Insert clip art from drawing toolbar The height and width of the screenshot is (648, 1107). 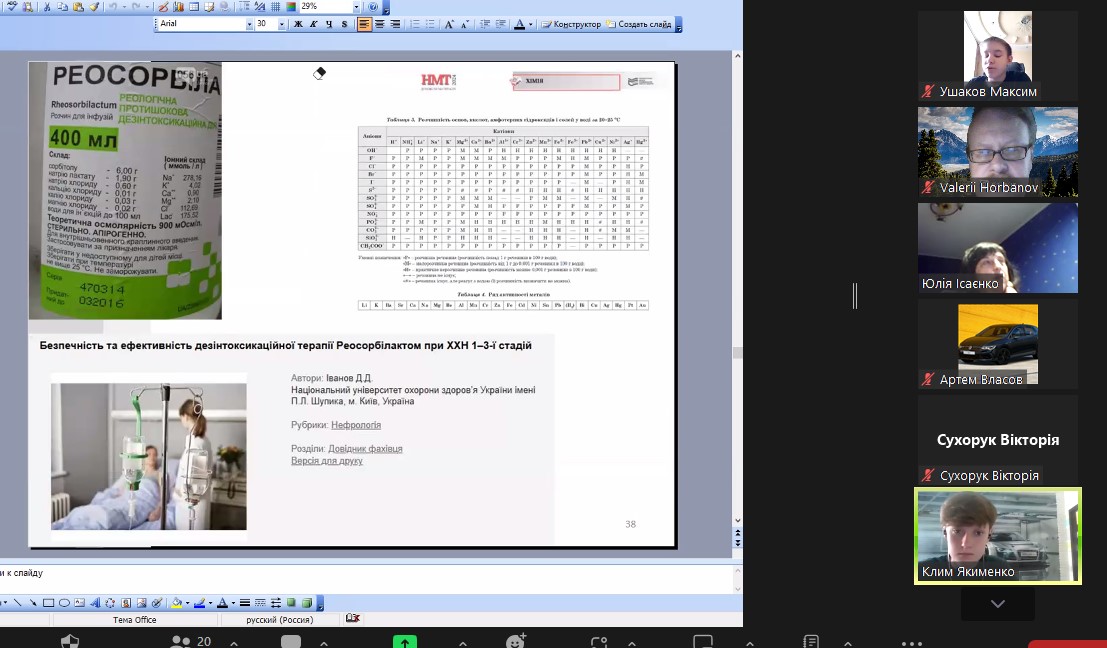126,603
